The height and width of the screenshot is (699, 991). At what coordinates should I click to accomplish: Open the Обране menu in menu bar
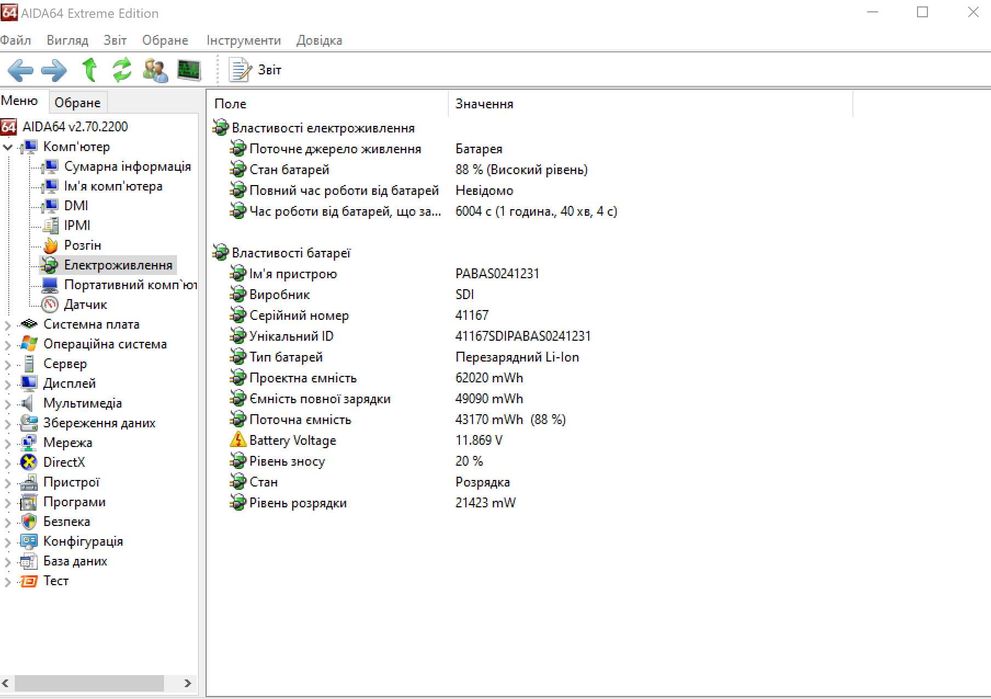tap(165, 40)
